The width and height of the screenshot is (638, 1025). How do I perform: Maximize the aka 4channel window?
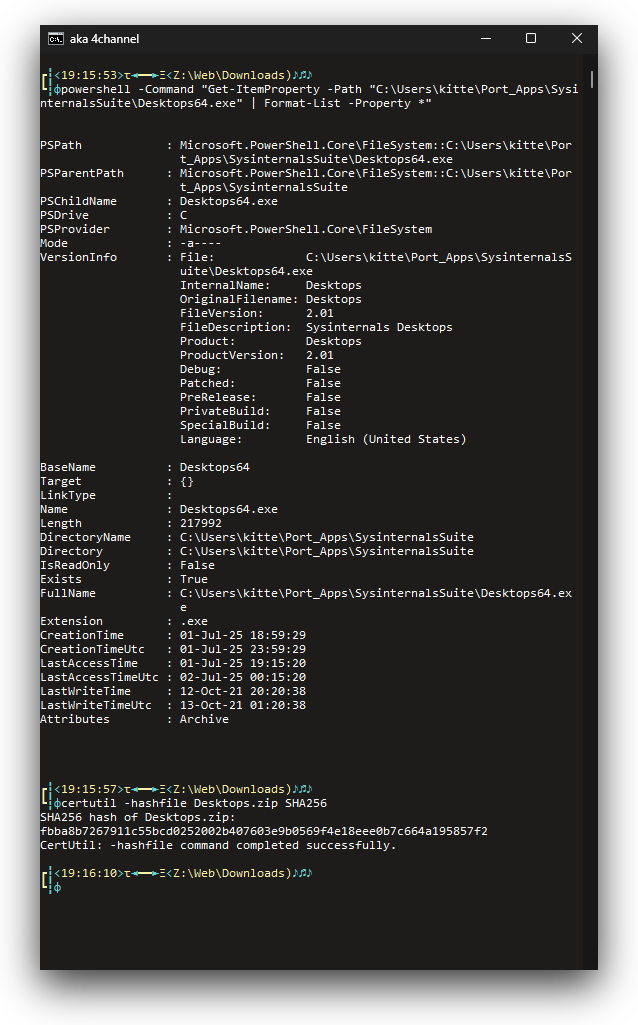click(531, 39)
